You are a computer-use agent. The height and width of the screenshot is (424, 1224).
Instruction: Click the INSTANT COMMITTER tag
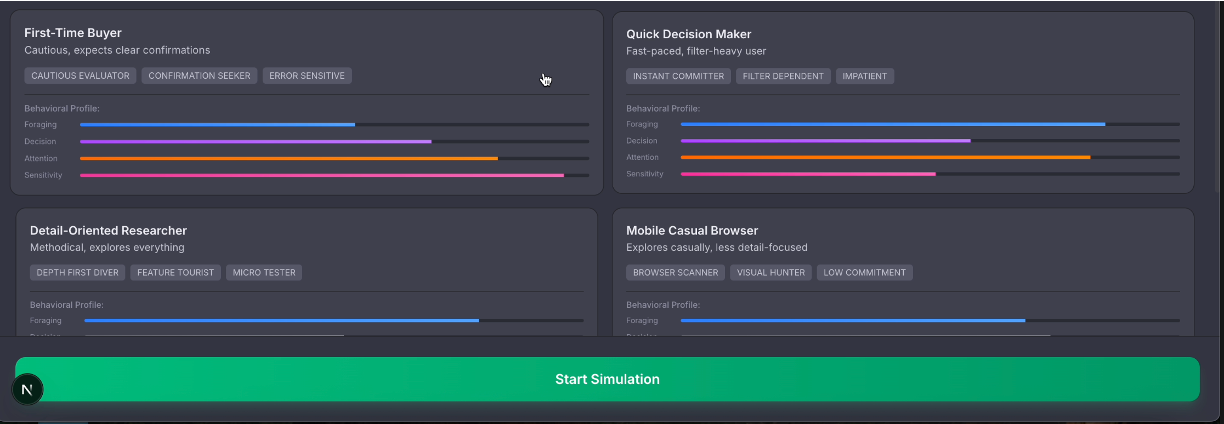pos(678,76)
